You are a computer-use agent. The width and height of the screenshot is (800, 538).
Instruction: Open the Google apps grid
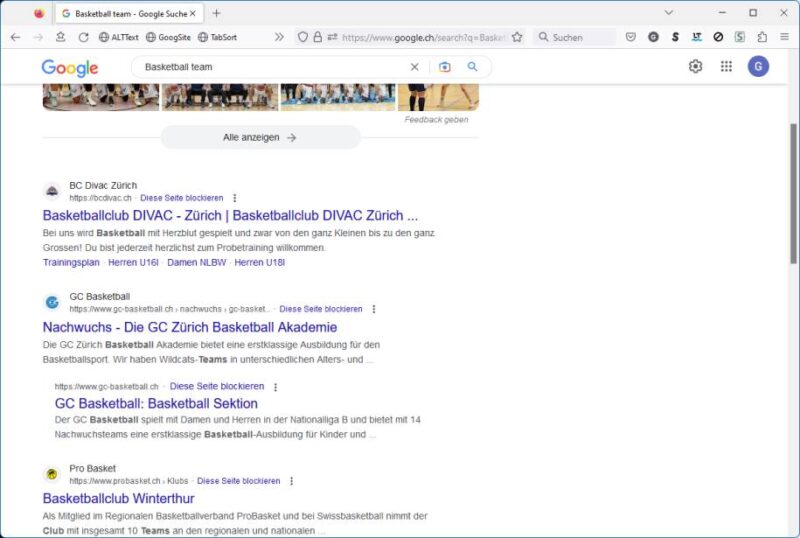pyautogui.click(x=726, y=67)
